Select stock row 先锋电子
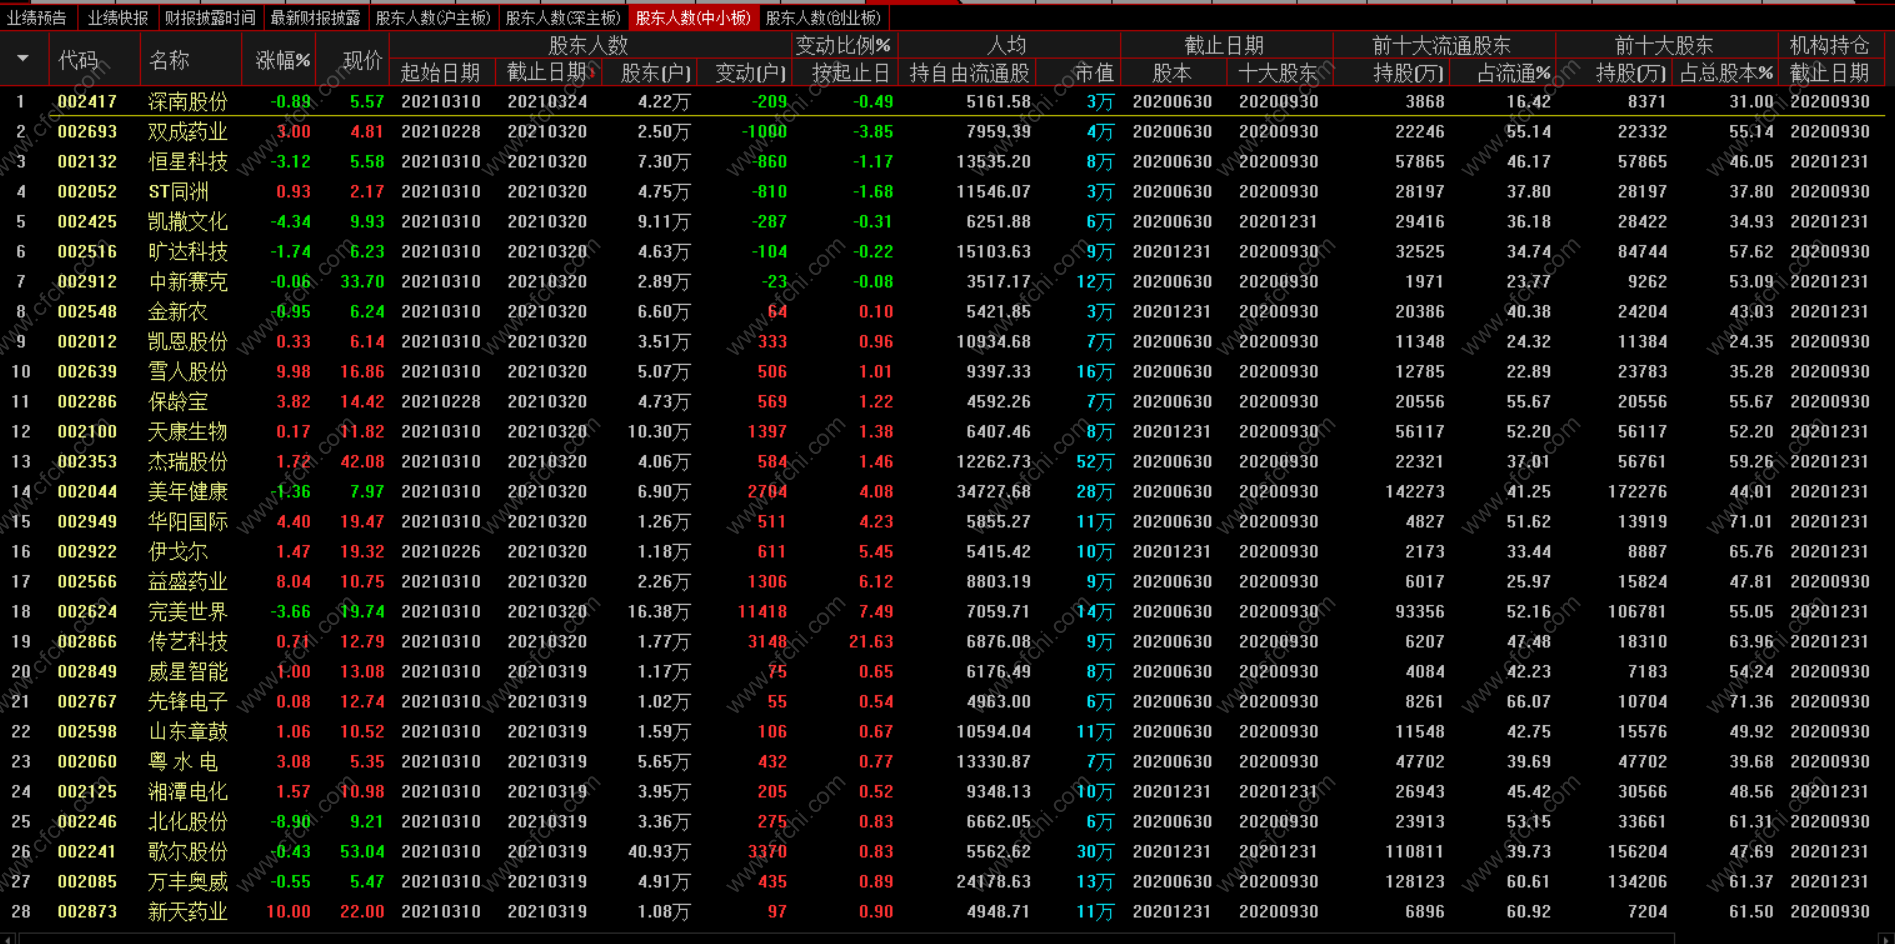The width and height of the screenshot is (1895, 944). 942,702
